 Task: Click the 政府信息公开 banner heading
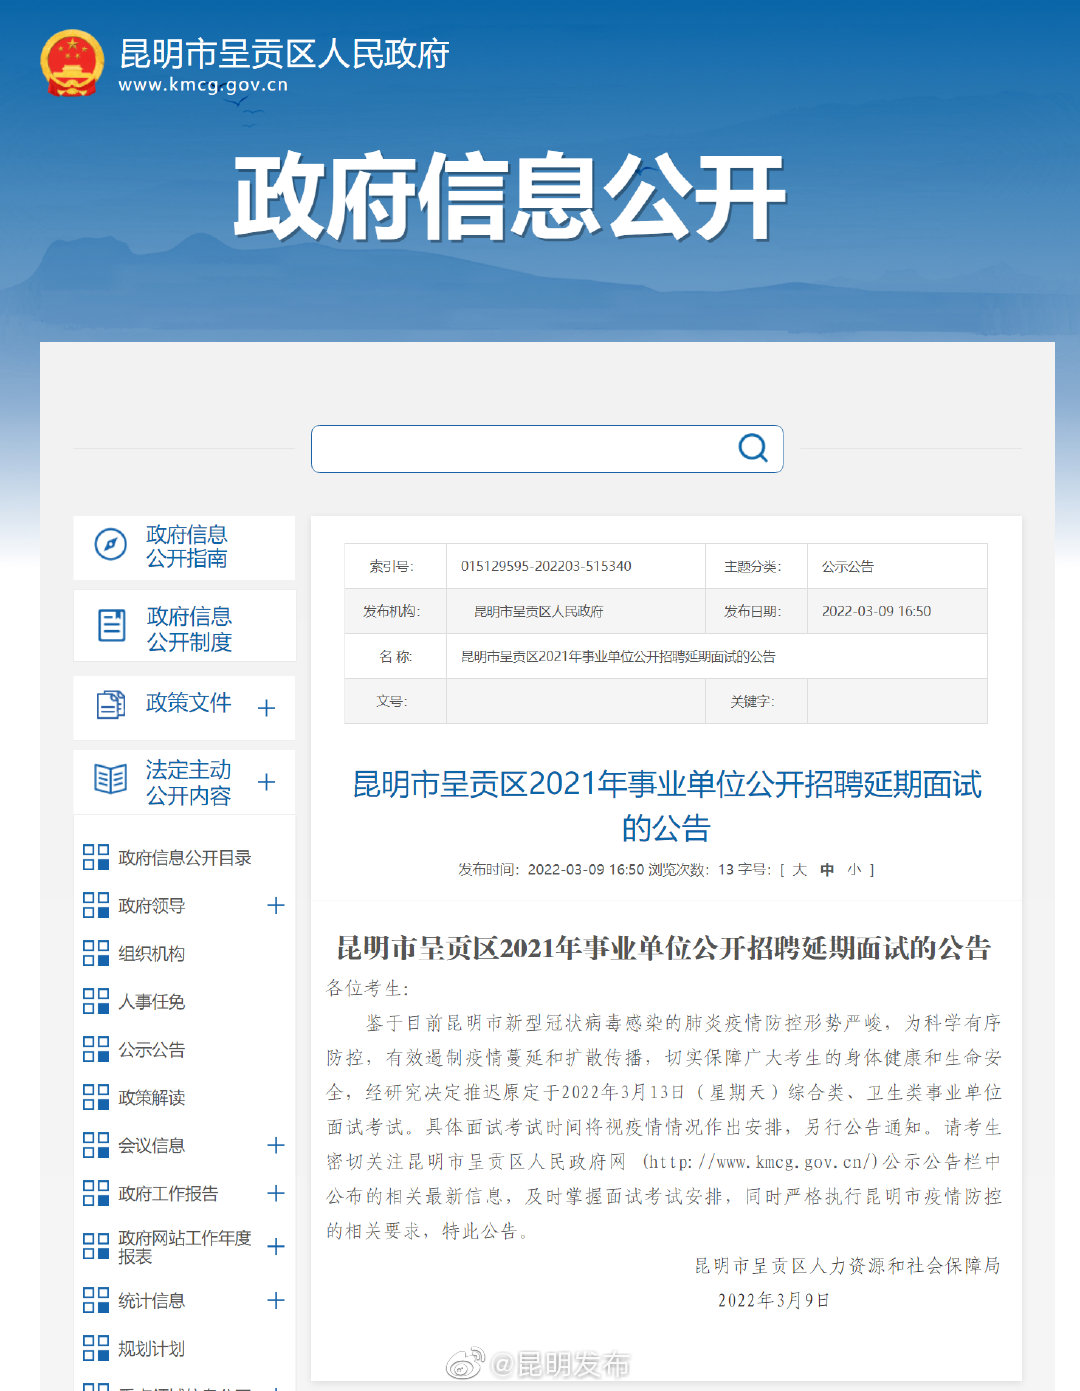pos(510,197)
